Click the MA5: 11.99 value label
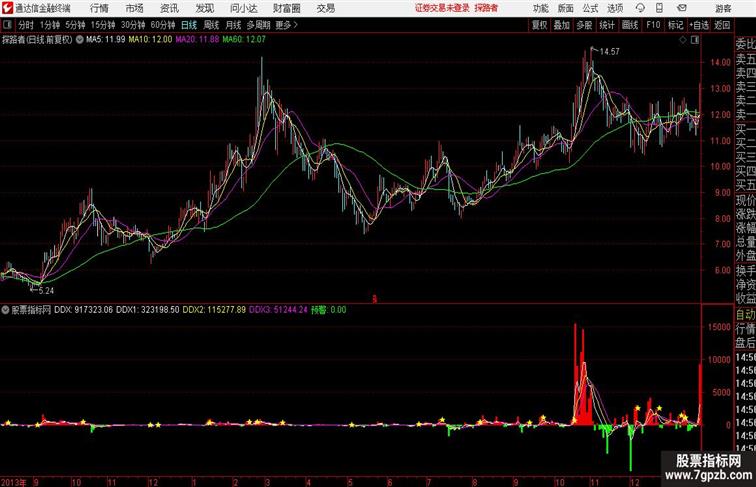The height and width of the screenshot is (487, 756). [106, 40]
